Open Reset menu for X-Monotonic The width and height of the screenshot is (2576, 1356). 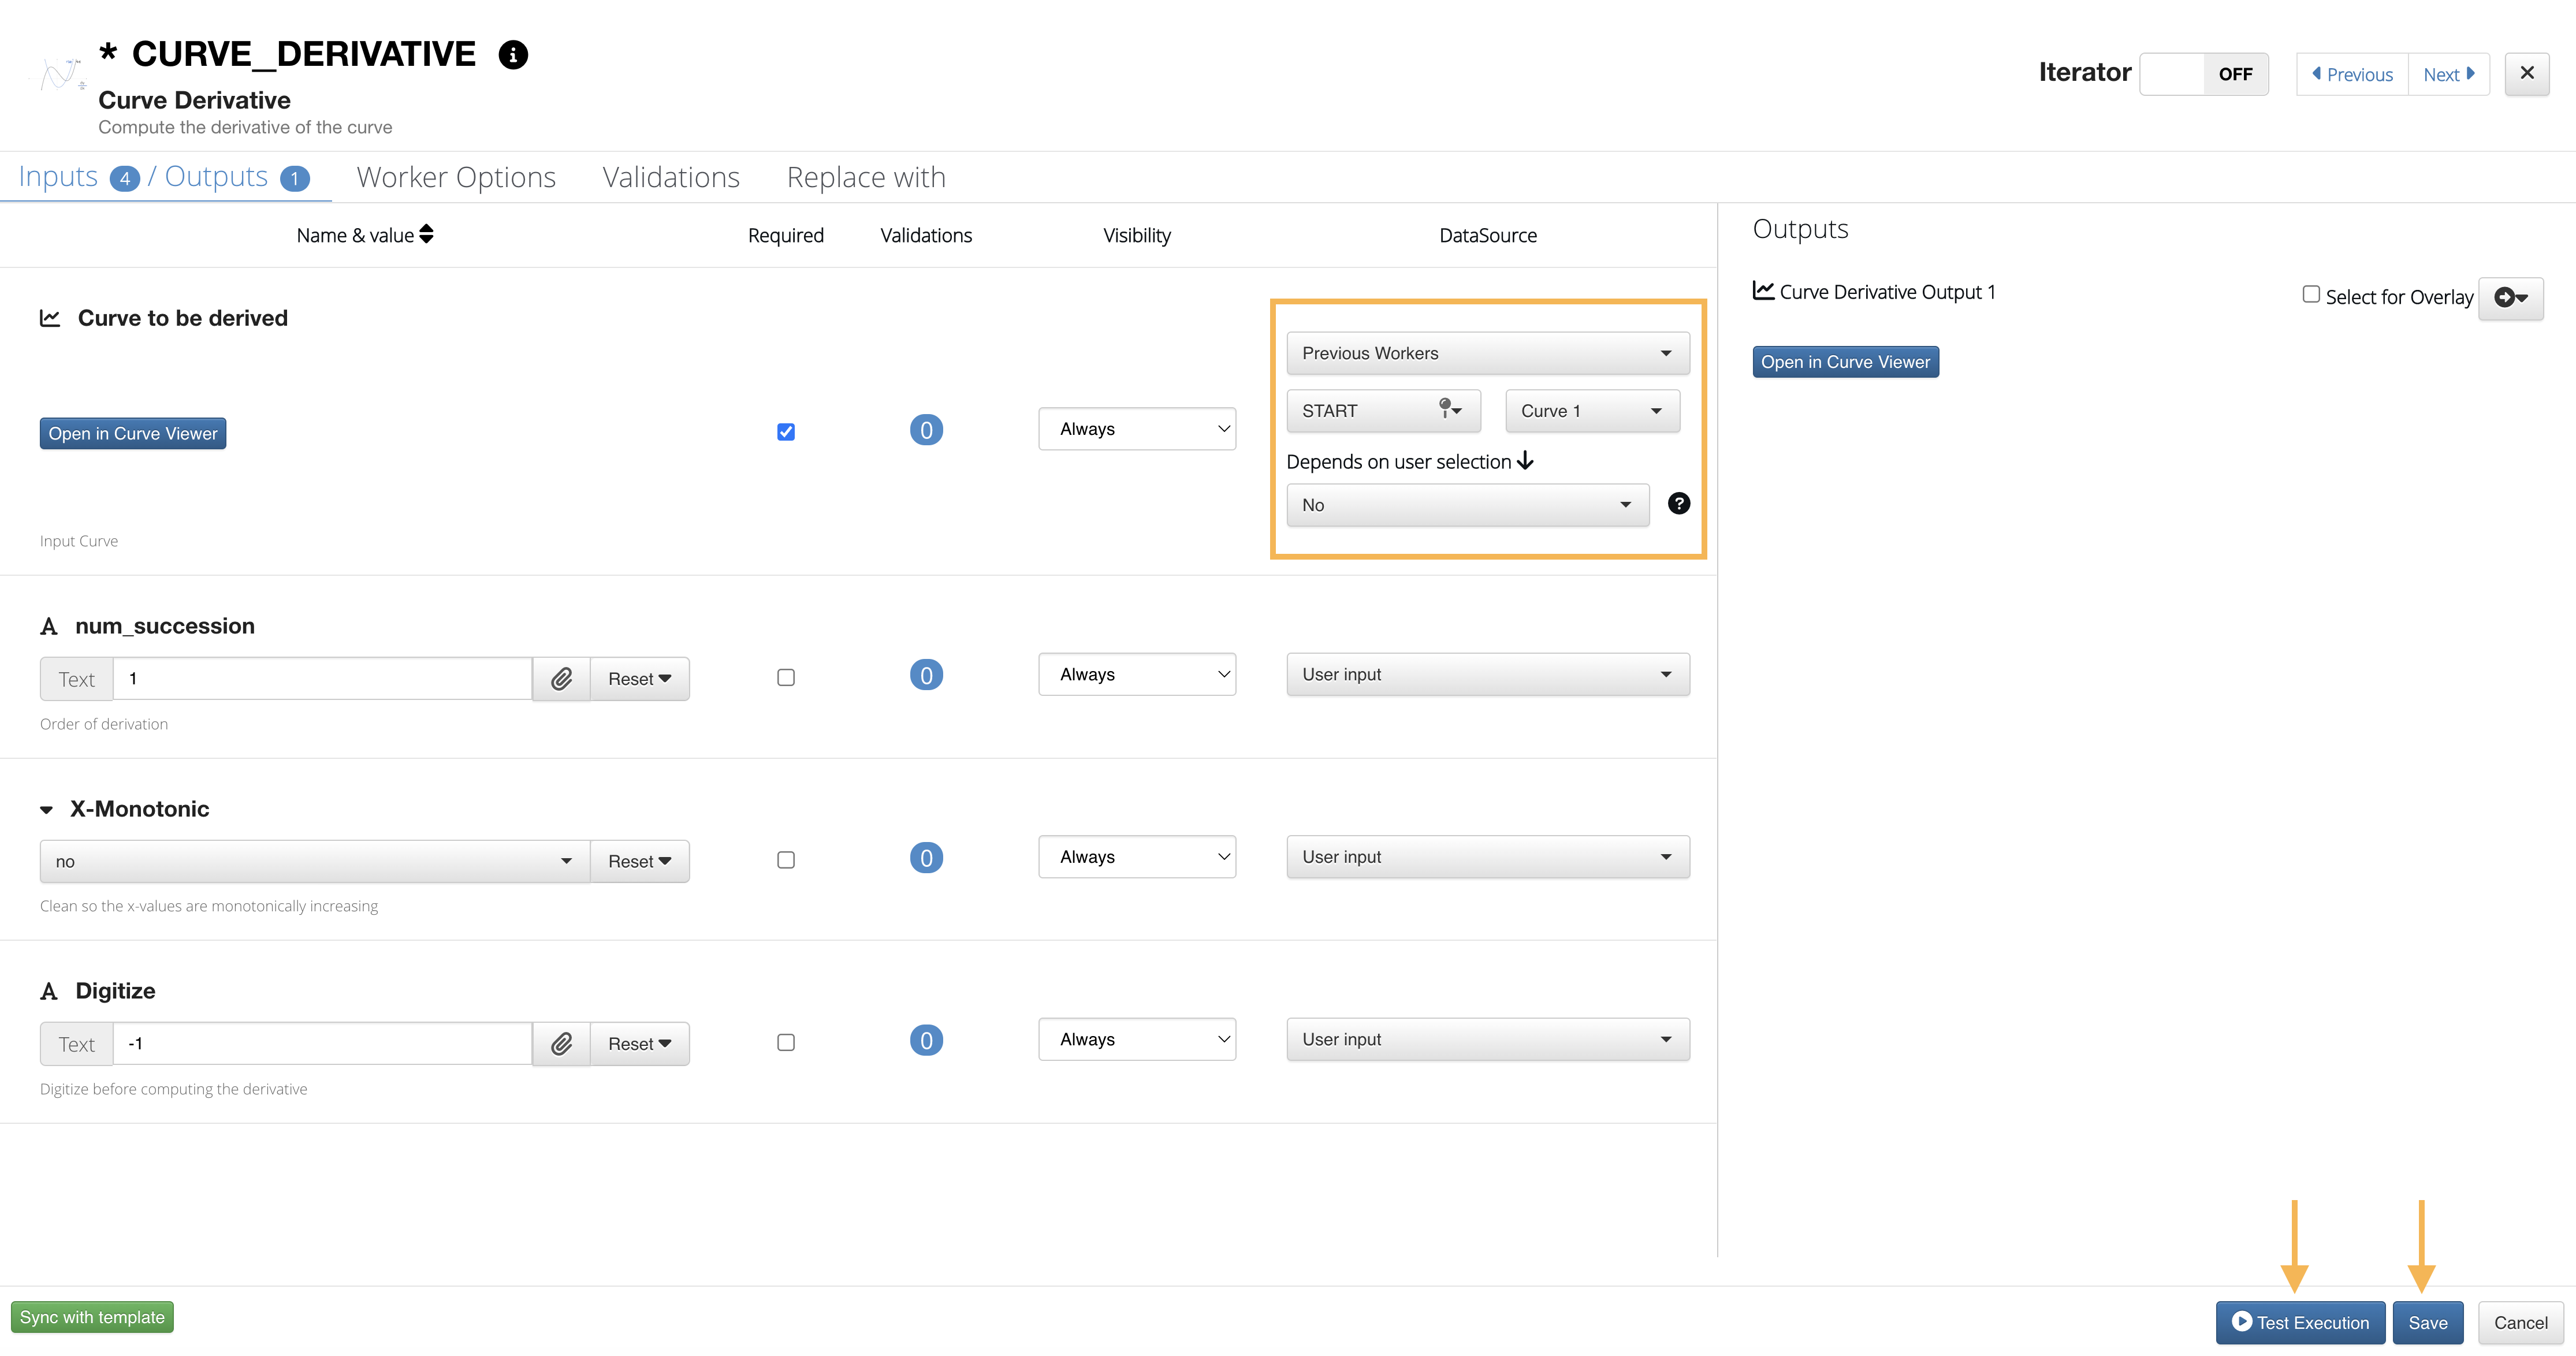coord(640,862)
